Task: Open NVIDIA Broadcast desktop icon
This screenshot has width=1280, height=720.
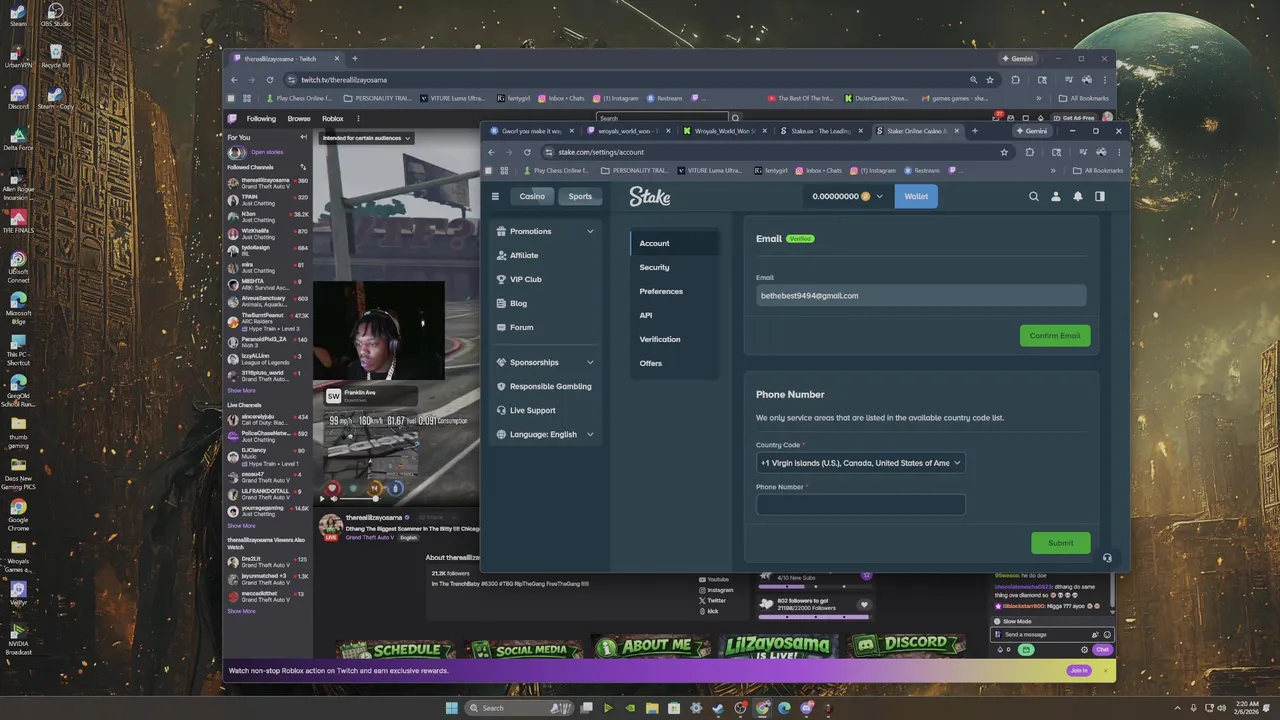Action: pyautogui.click(x=18, y=638)
